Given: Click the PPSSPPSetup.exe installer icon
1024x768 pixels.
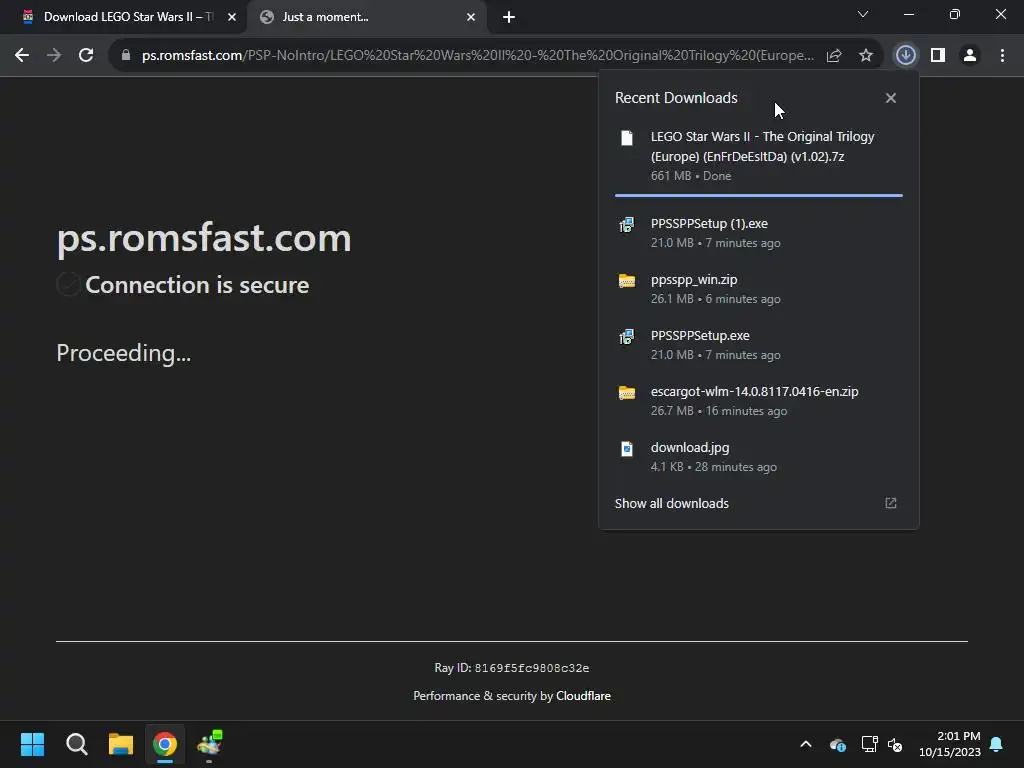Looking at the screenshot, I should (627, 336).
